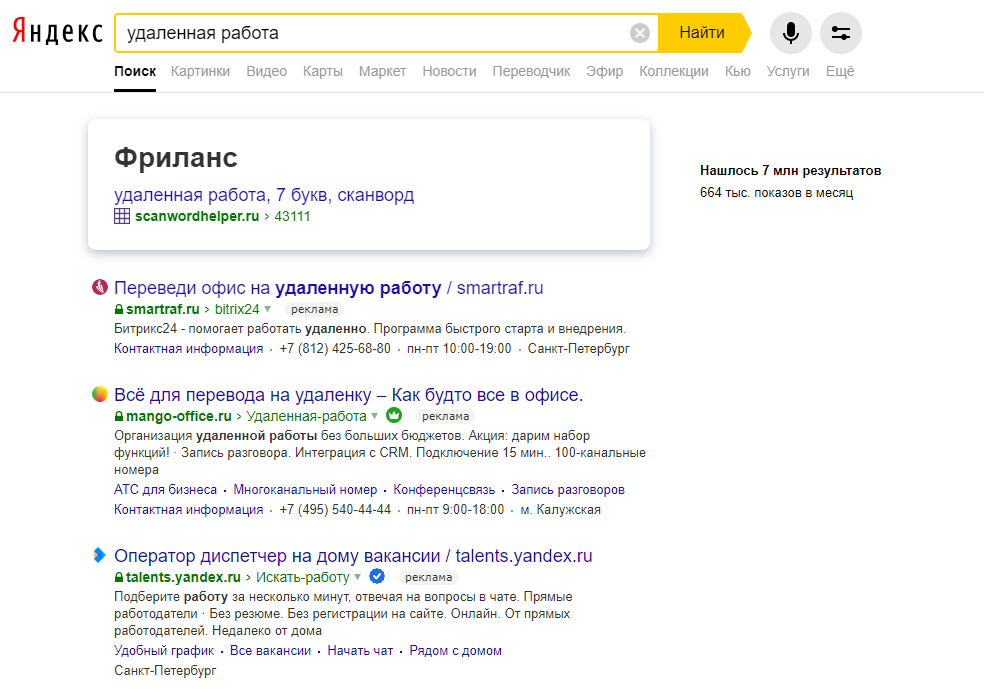Expand the dropdown arrow after Удаленная-работа
984x689 pixels.
click(375, 416)
